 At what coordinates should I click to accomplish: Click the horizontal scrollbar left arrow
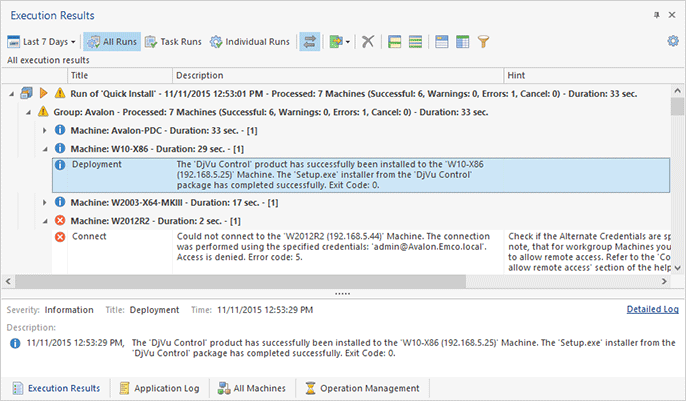[8, 281]
